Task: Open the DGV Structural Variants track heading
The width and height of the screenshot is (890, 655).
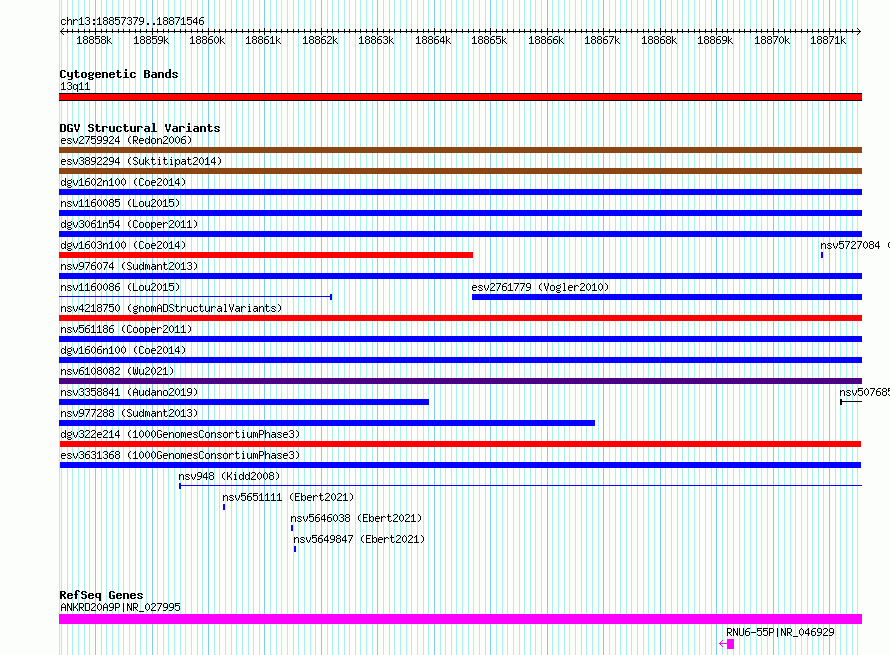Action: (140, 128)
